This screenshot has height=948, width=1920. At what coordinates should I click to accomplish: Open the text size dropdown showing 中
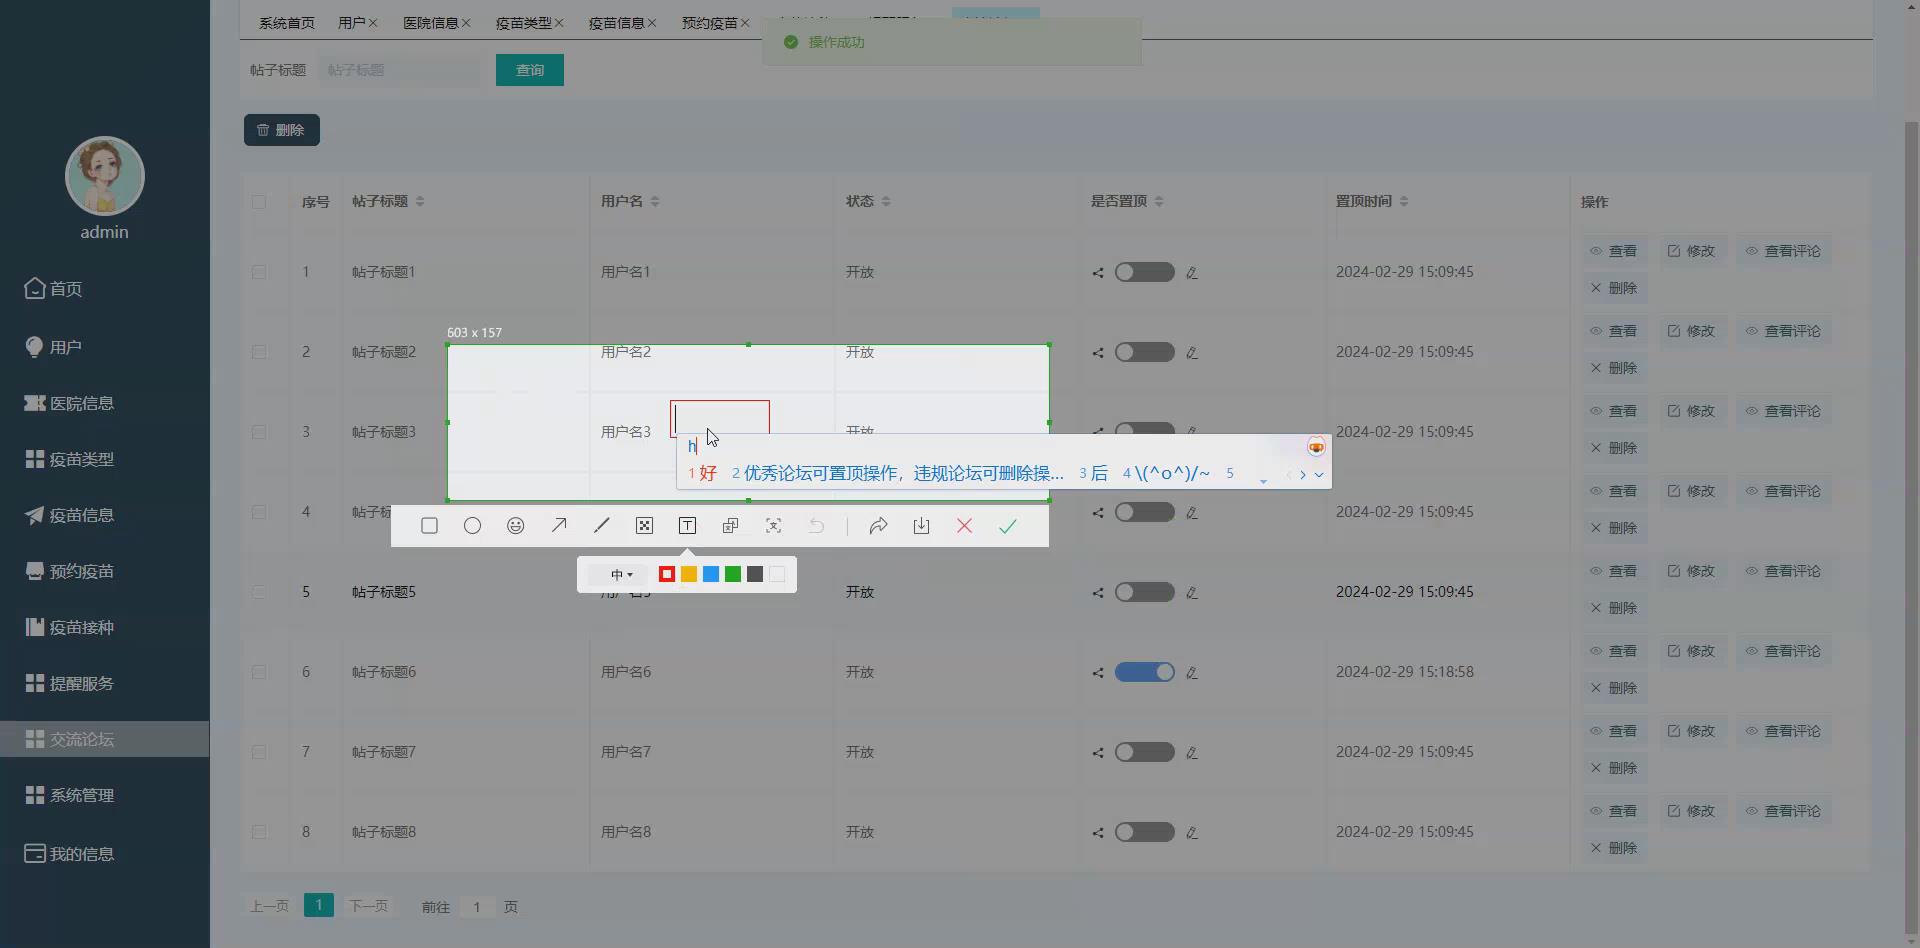620,574
